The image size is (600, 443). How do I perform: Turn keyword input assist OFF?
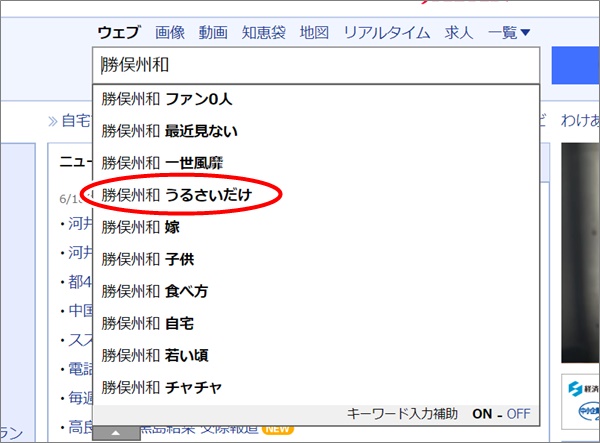[519, 413]
